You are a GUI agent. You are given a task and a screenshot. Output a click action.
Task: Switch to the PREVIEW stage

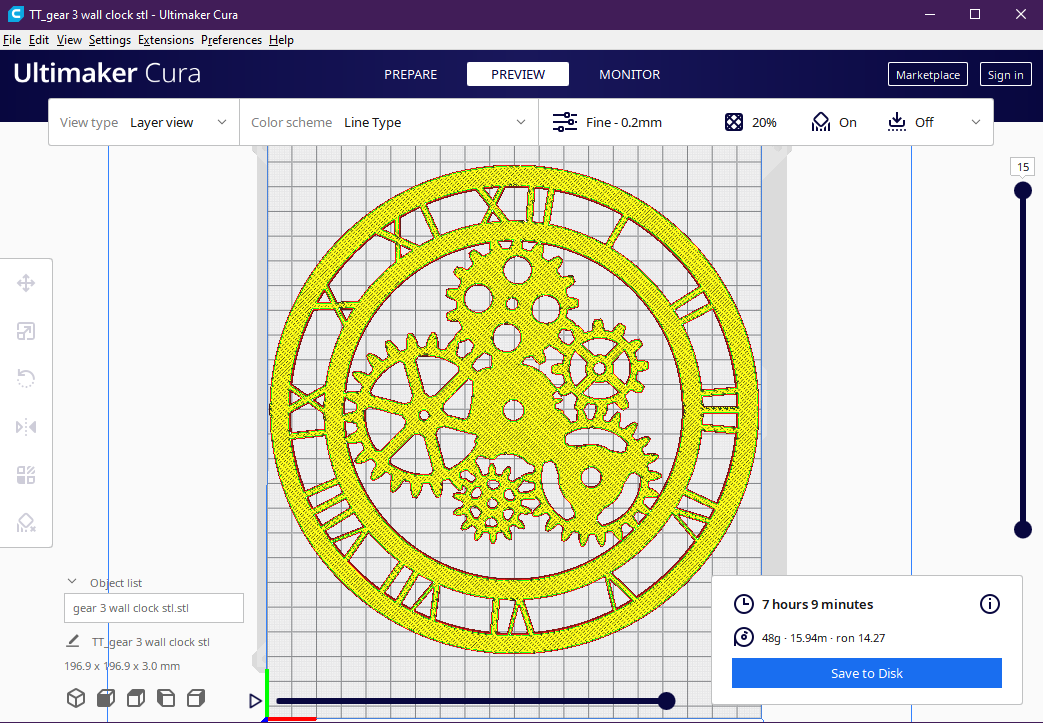pyautogui.click(x=518, y=74)
